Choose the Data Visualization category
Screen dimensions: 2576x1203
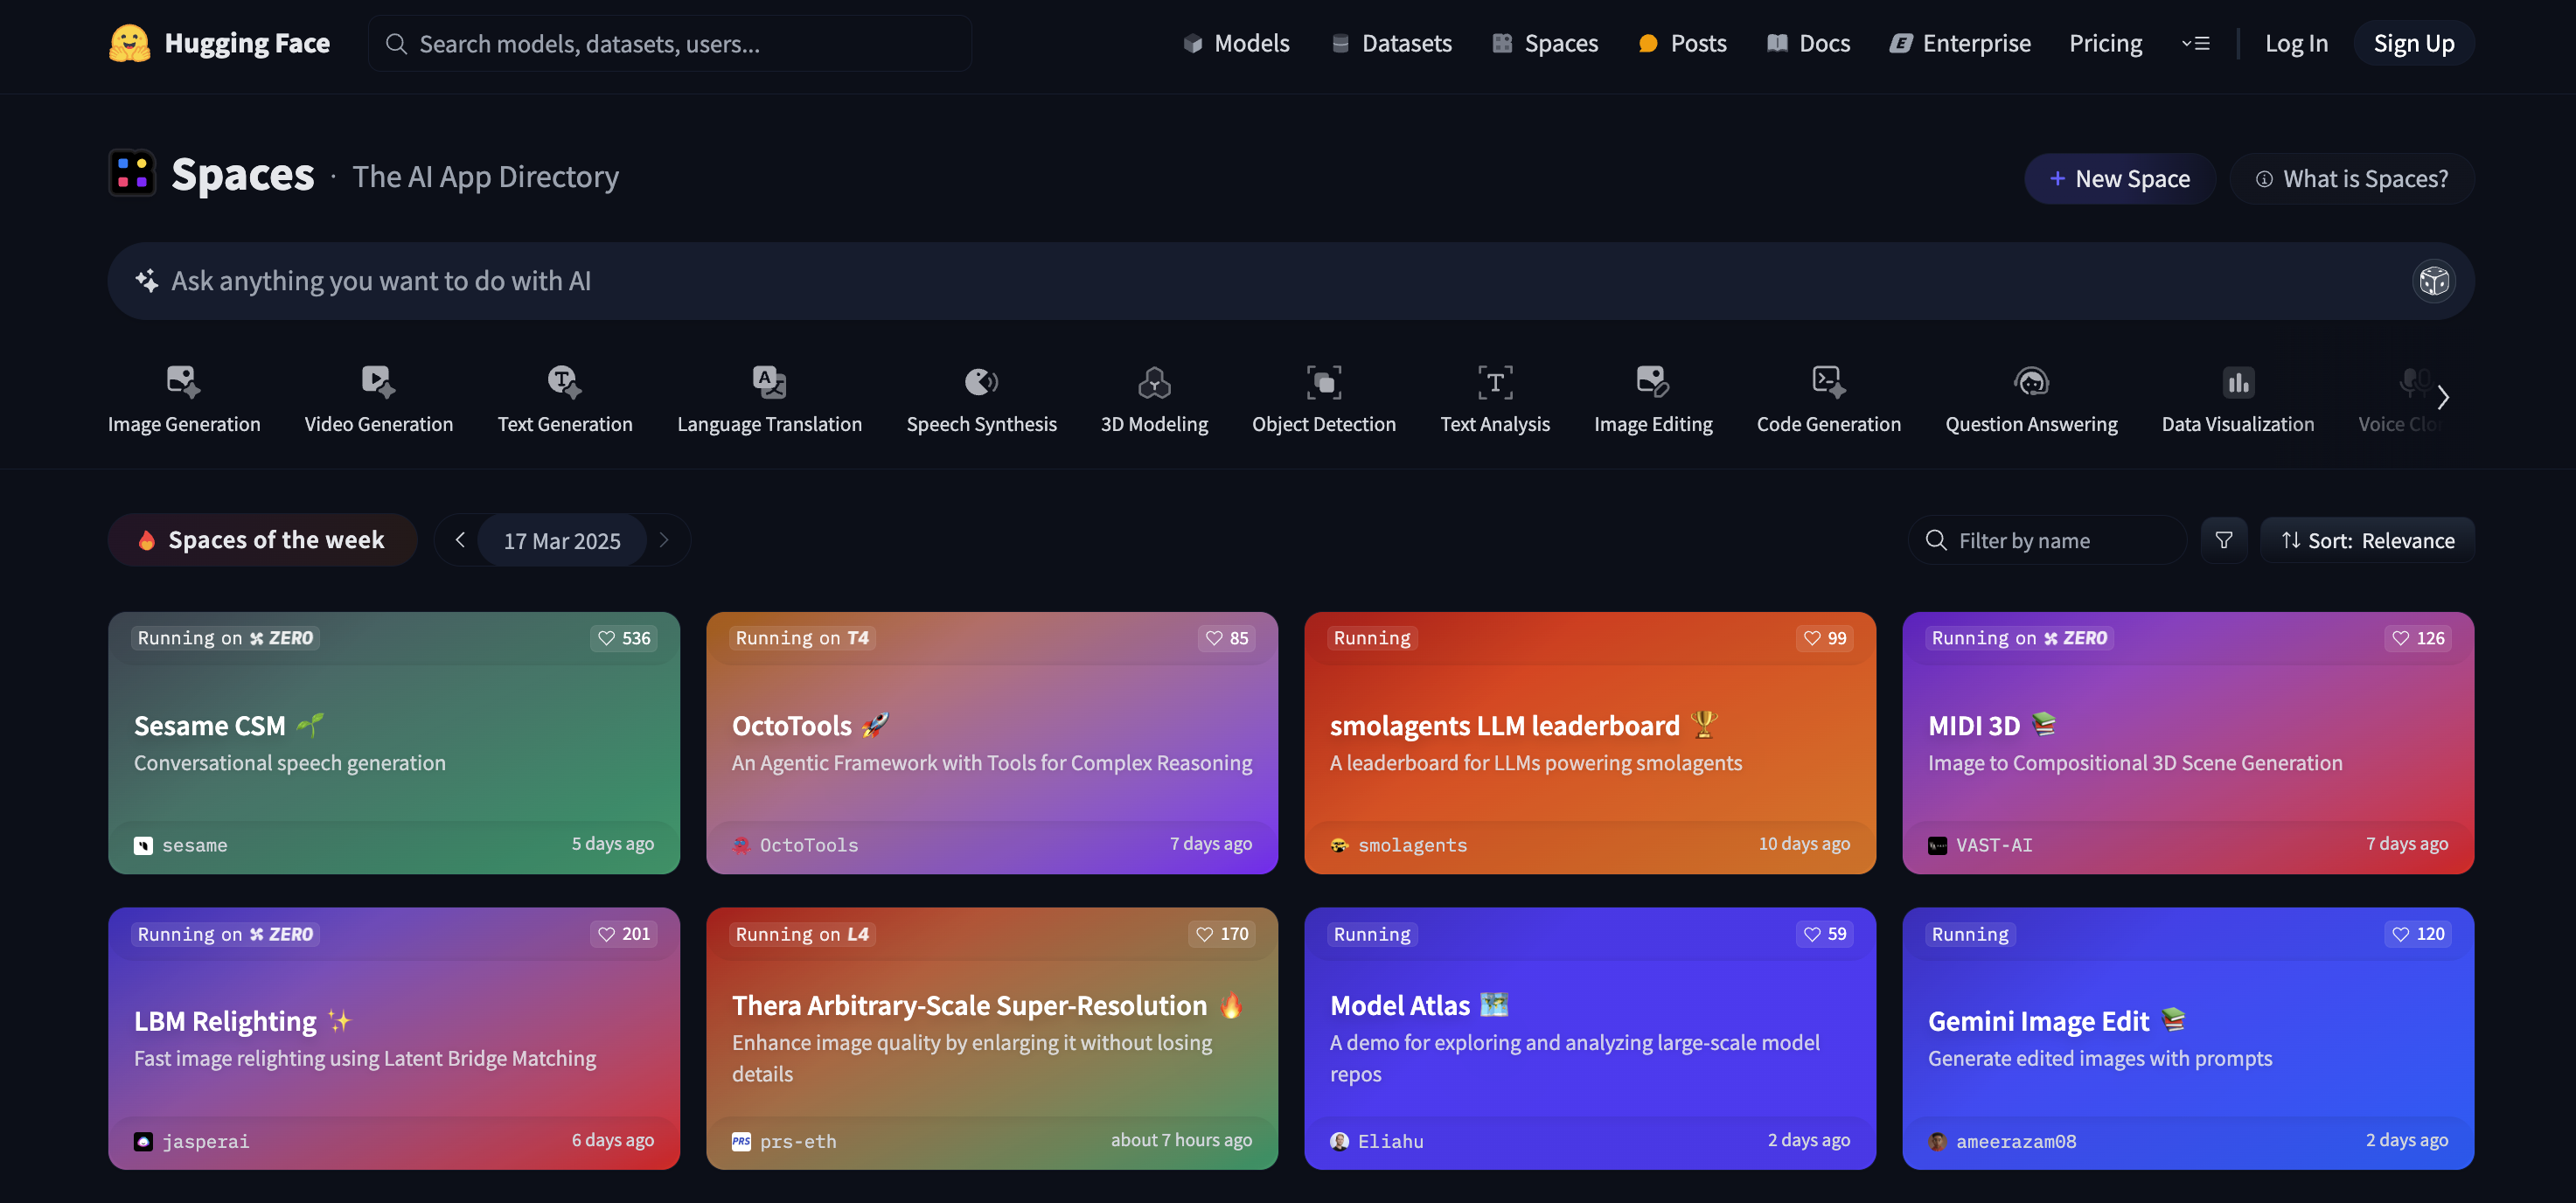2237,400
